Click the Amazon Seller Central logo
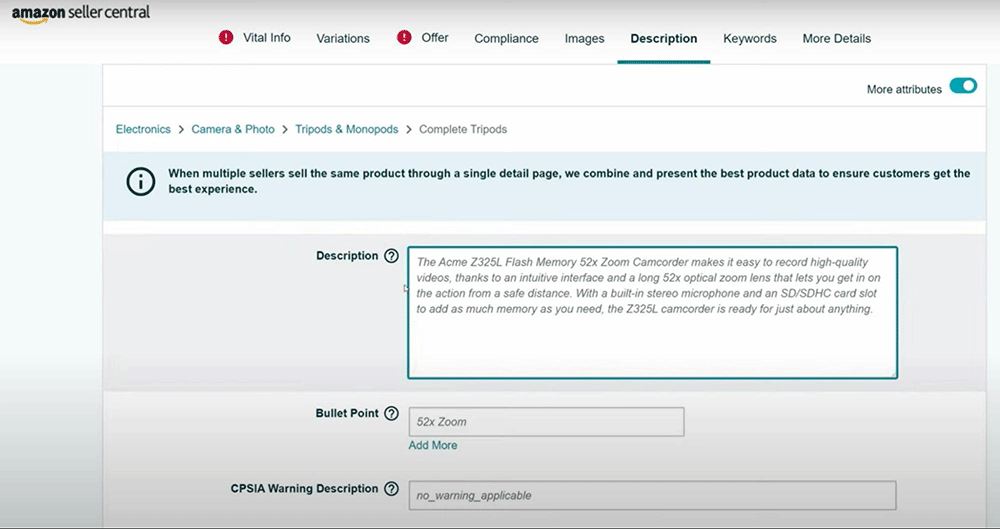 (x=80, y=12)
